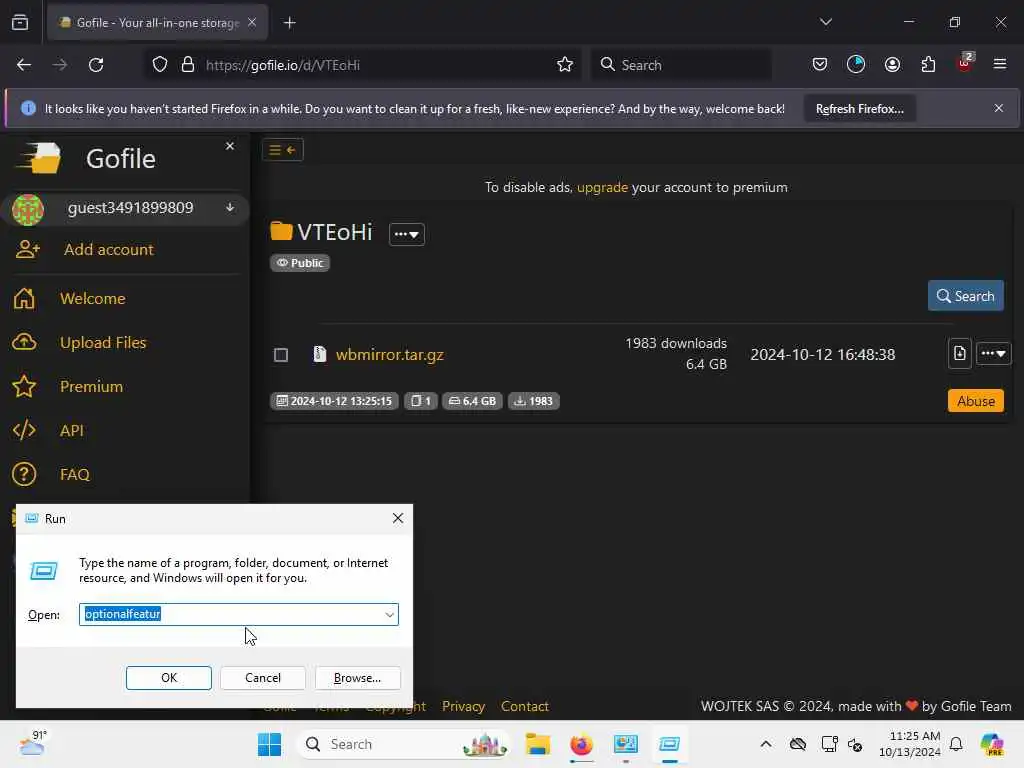
Task: Switch to Run taskbar icon
Action: (669, 744)
